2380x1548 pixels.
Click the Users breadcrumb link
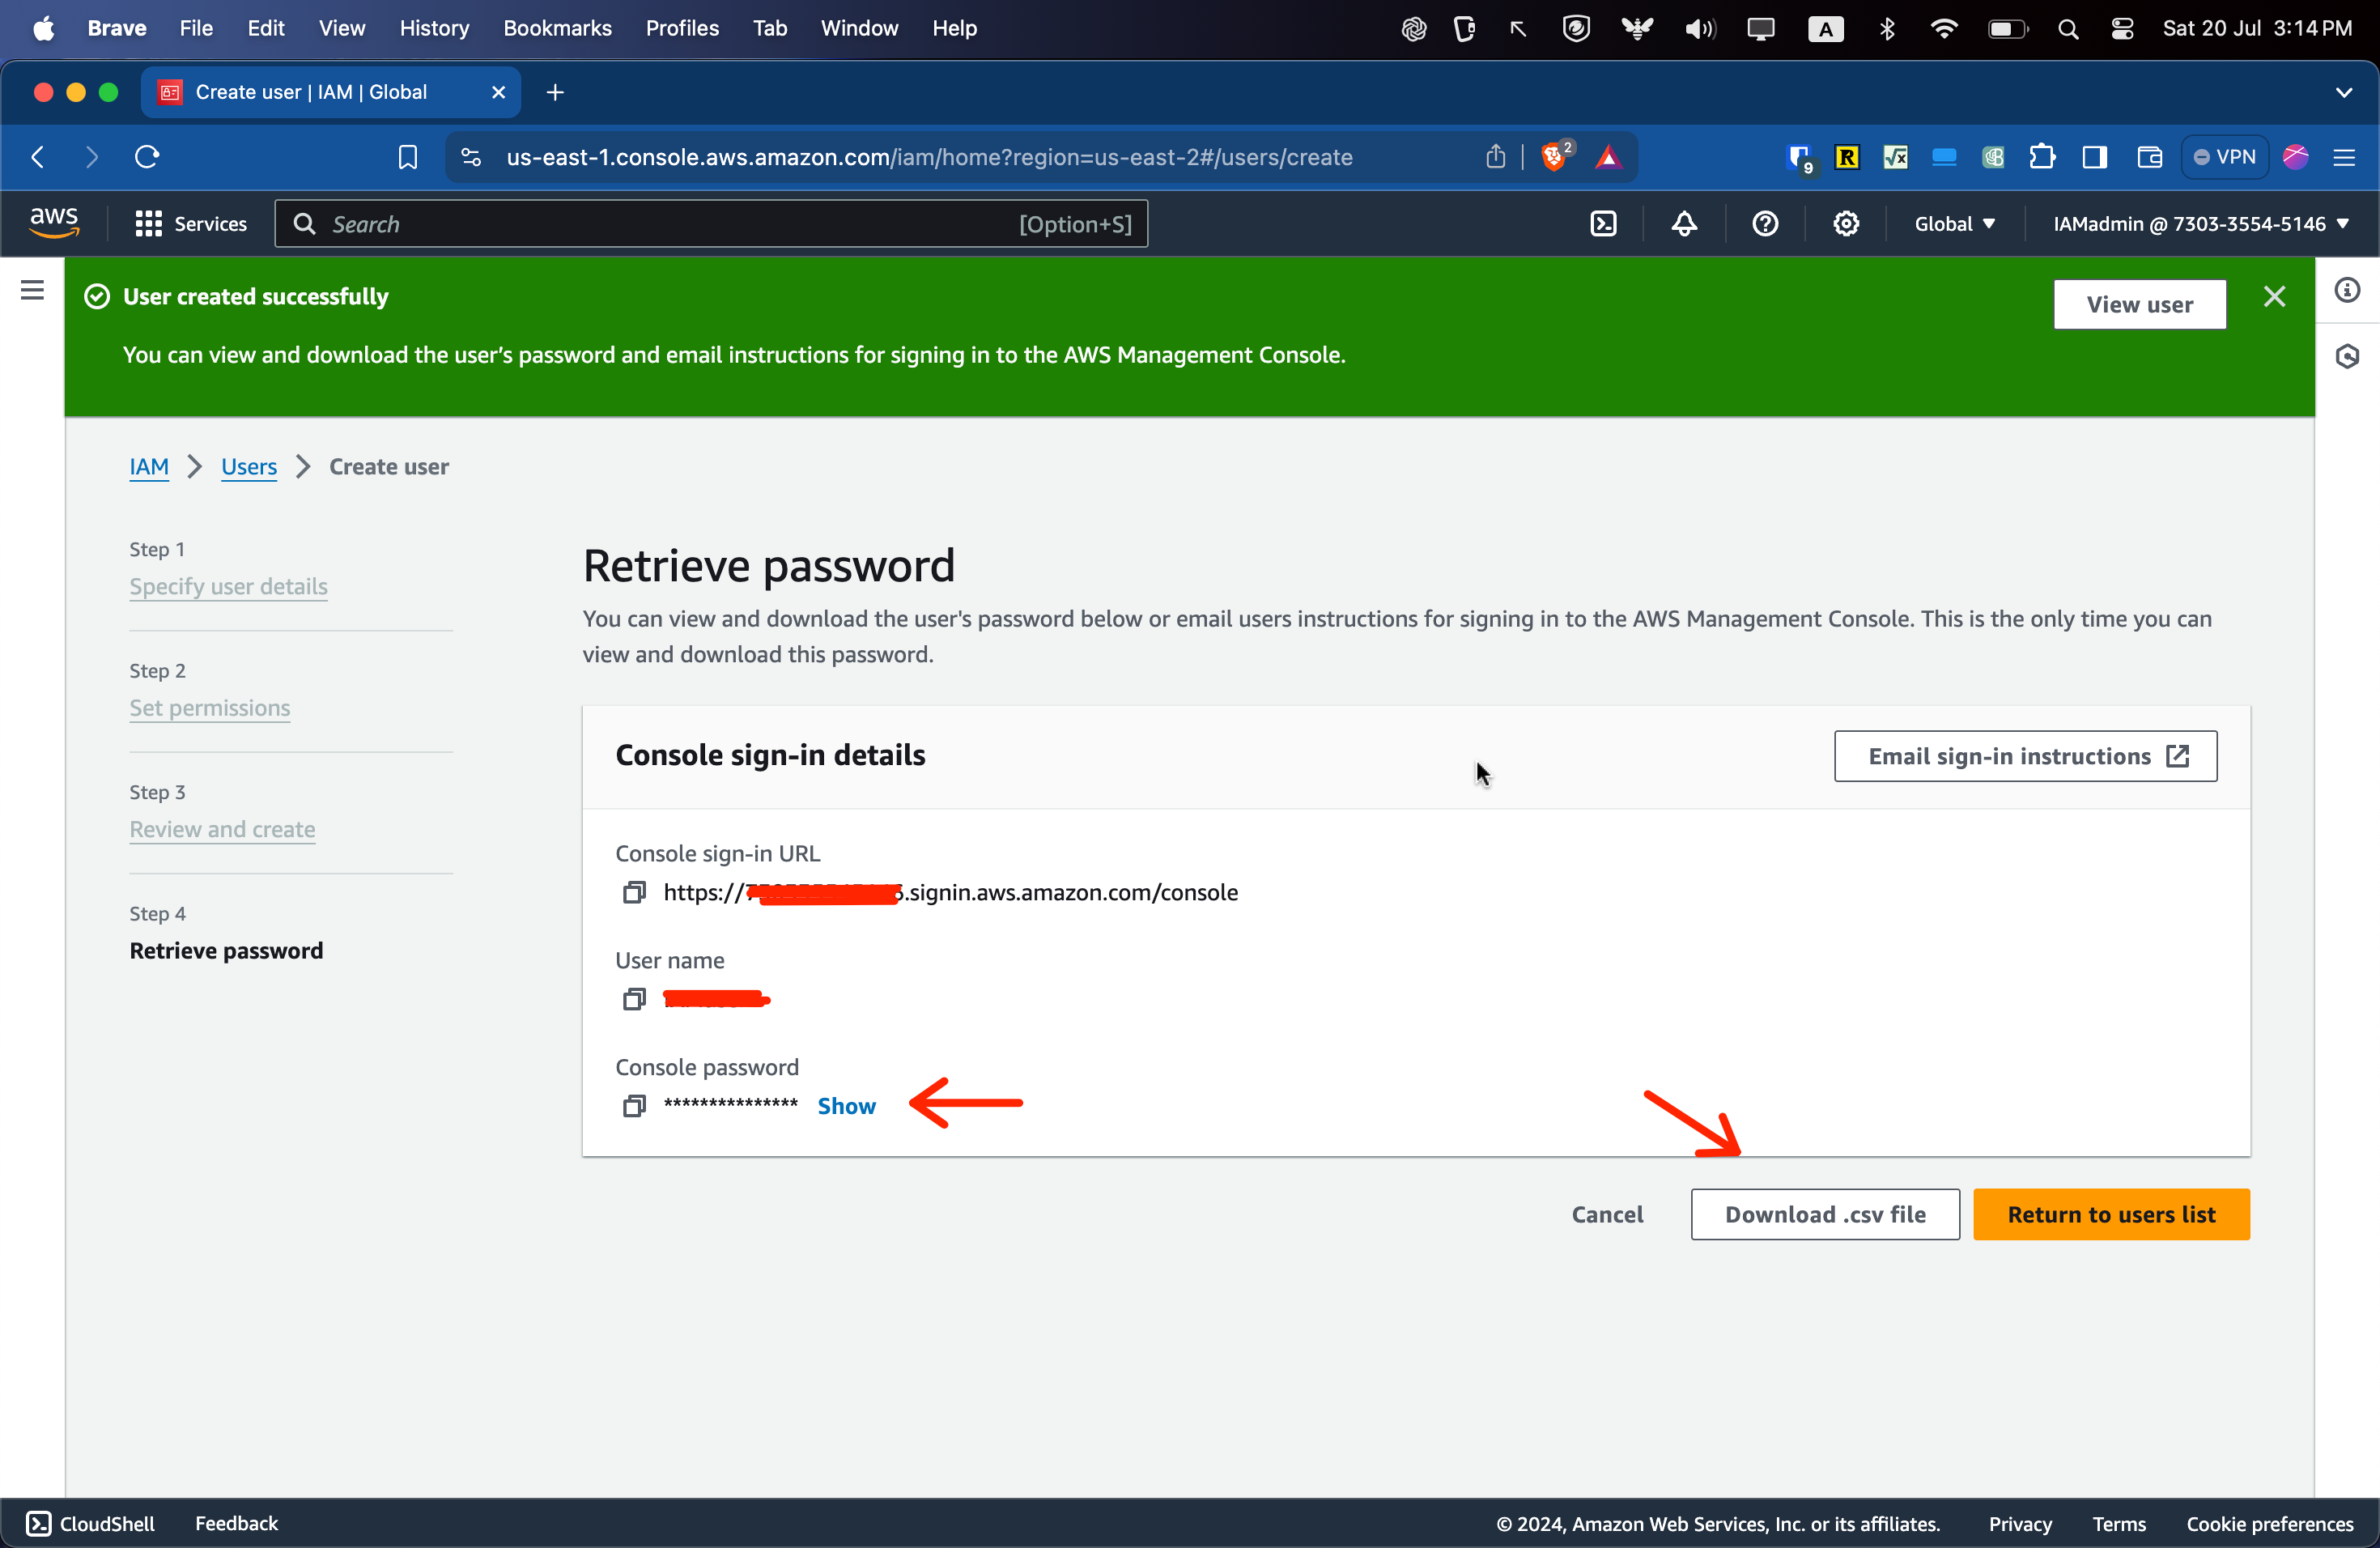pyautogui.click(x=248, y=467)
